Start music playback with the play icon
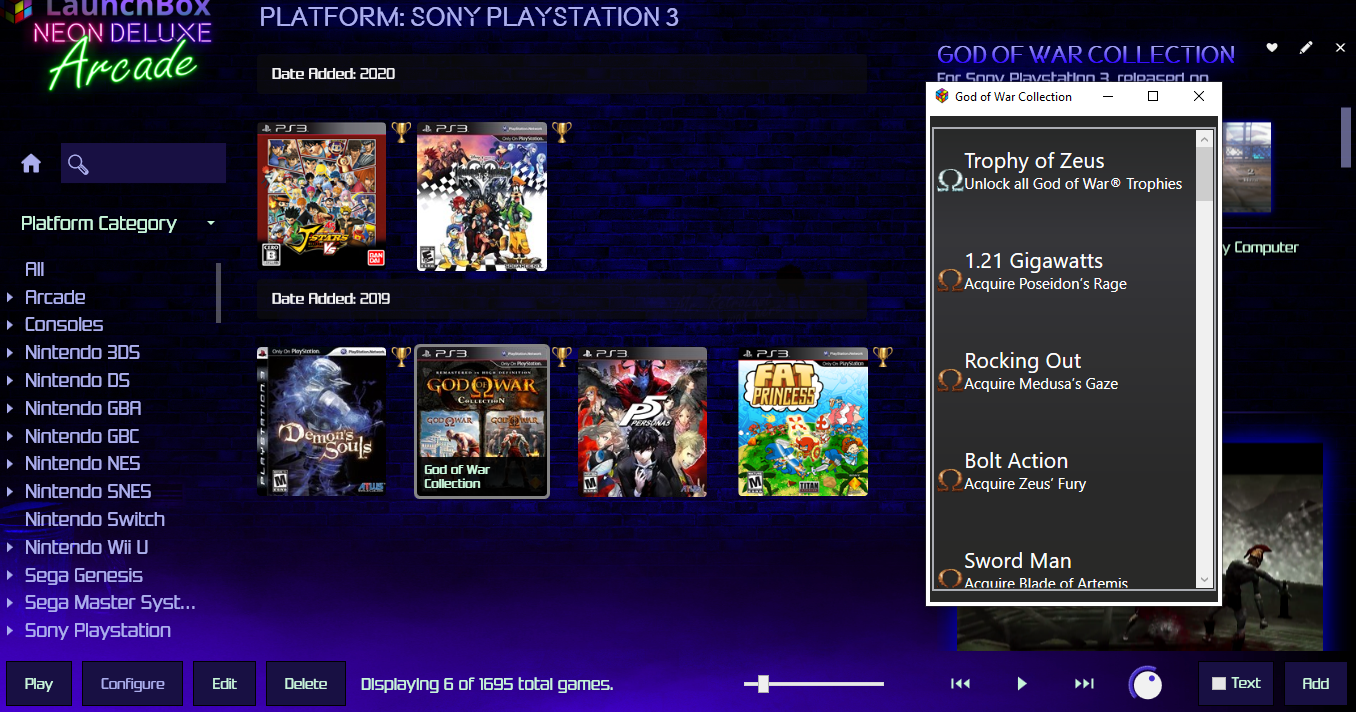1356x712 pixels. pos(1022,683)
